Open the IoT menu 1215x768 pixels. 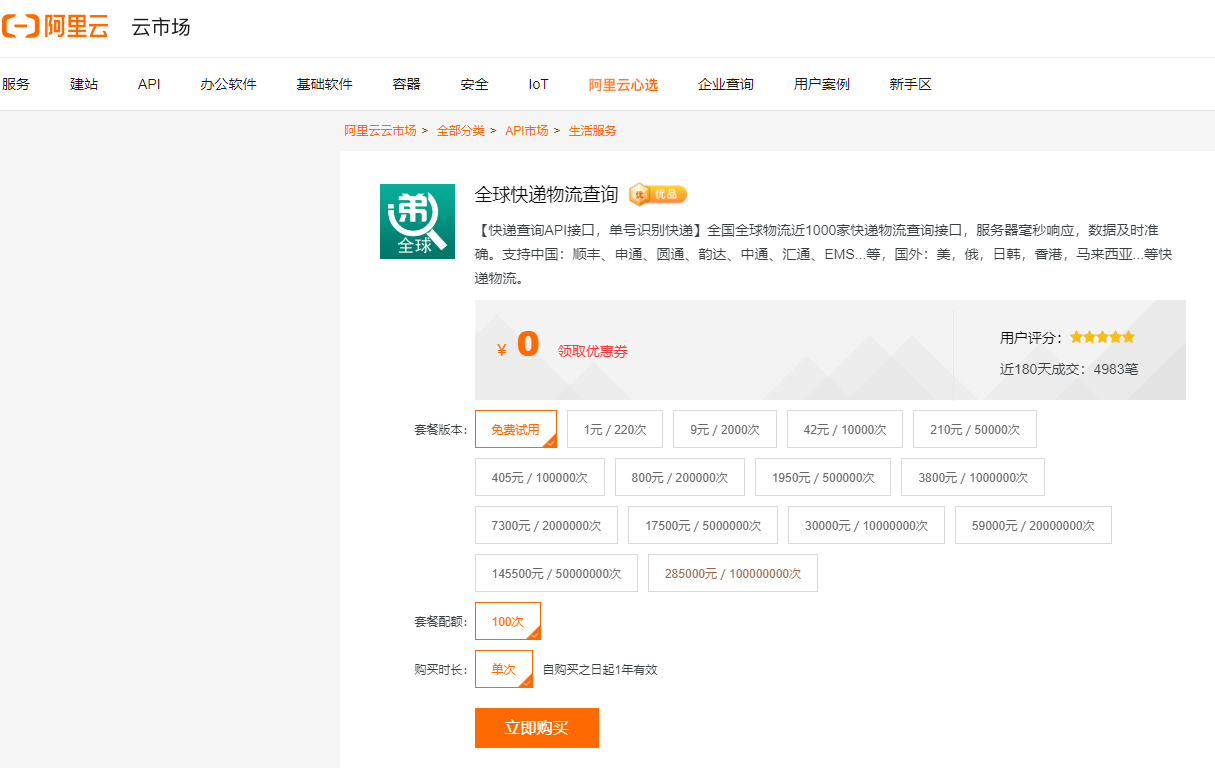point(539,84)
